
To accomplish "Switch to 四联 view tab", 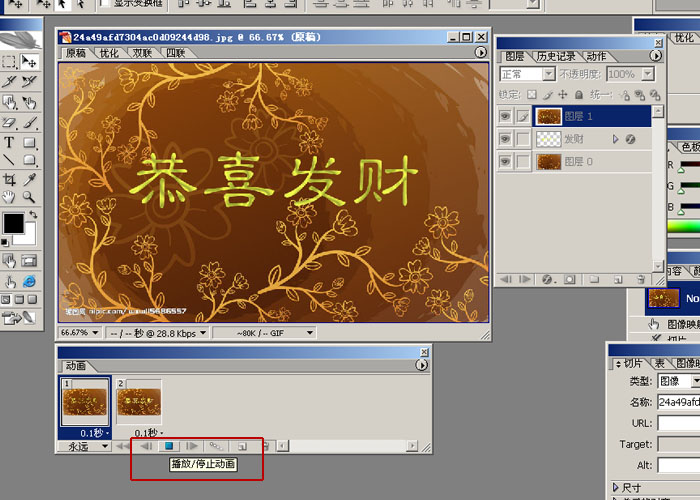I will point(175,53).
